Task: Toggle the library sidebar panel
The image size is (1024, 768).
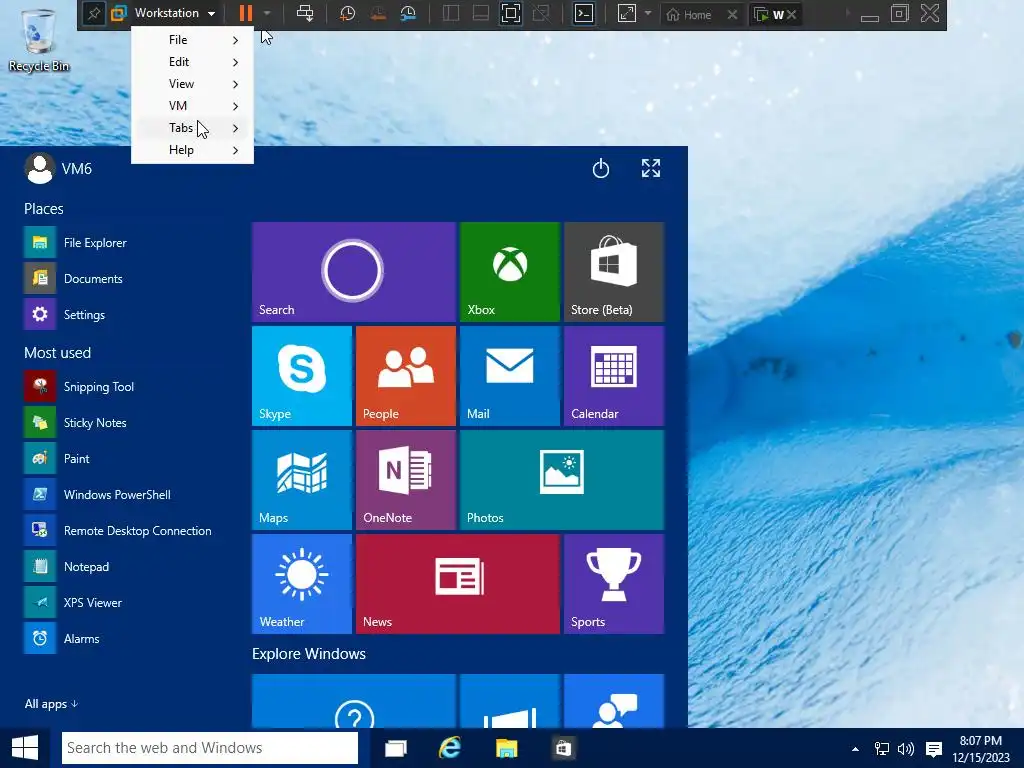Action: coord(451,13)
